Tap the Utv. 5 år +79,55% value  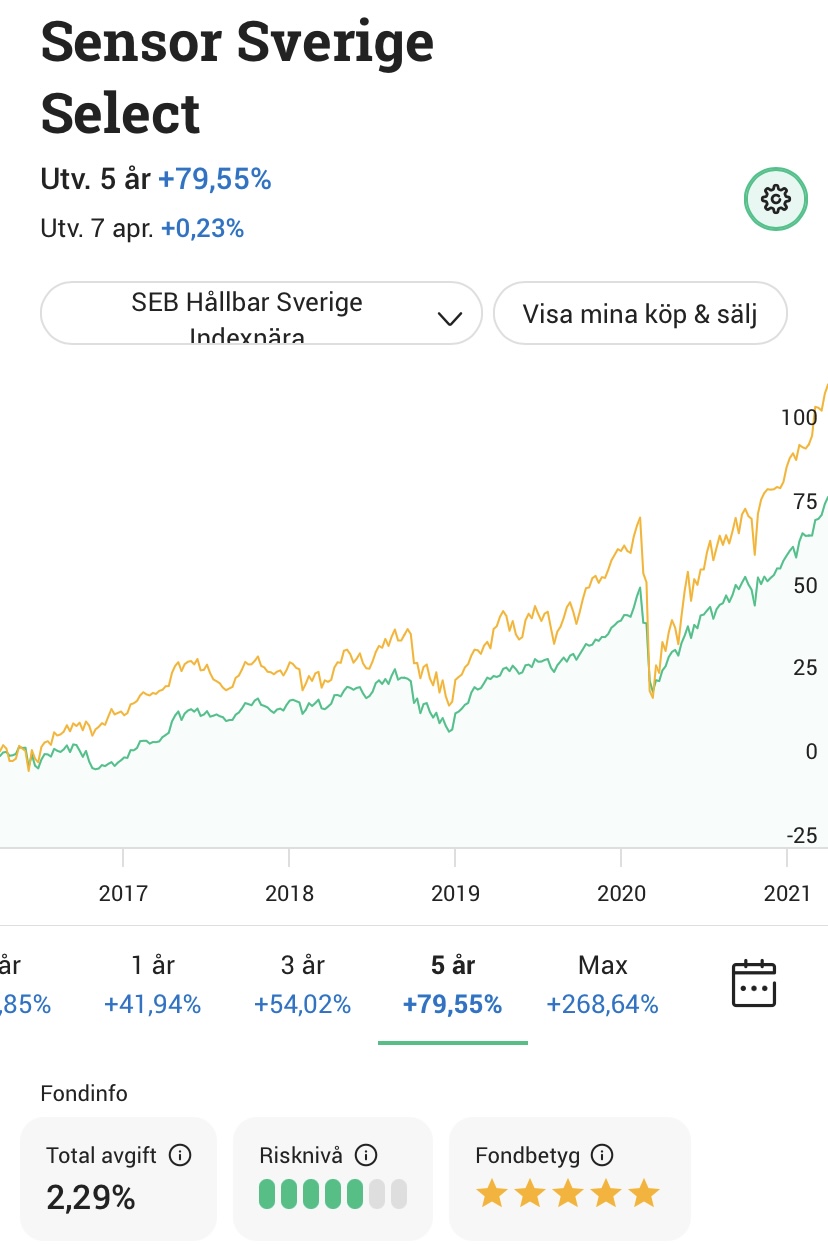click(x=214, y=180)
